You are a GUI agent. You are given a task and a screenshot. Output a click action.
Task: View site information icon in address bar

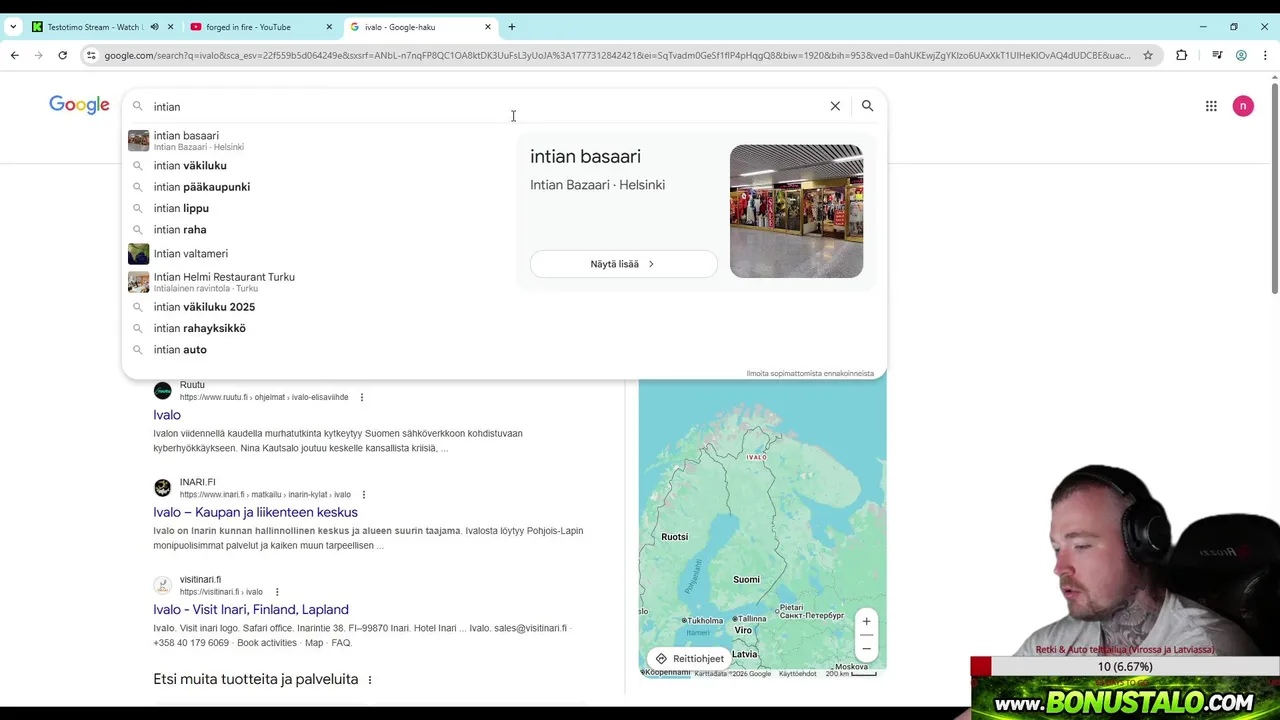tap(91, 55)
